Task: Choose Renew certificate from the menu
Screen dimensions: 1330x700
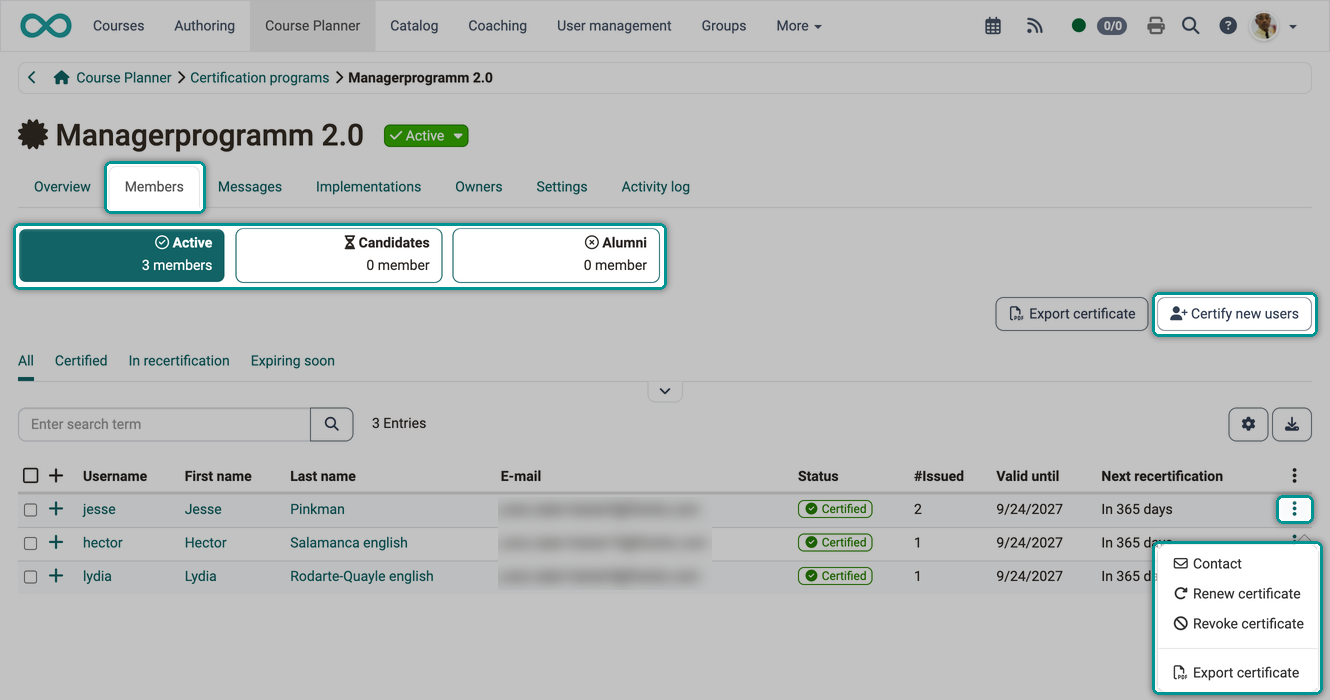Action: [x=1237, y=594]
